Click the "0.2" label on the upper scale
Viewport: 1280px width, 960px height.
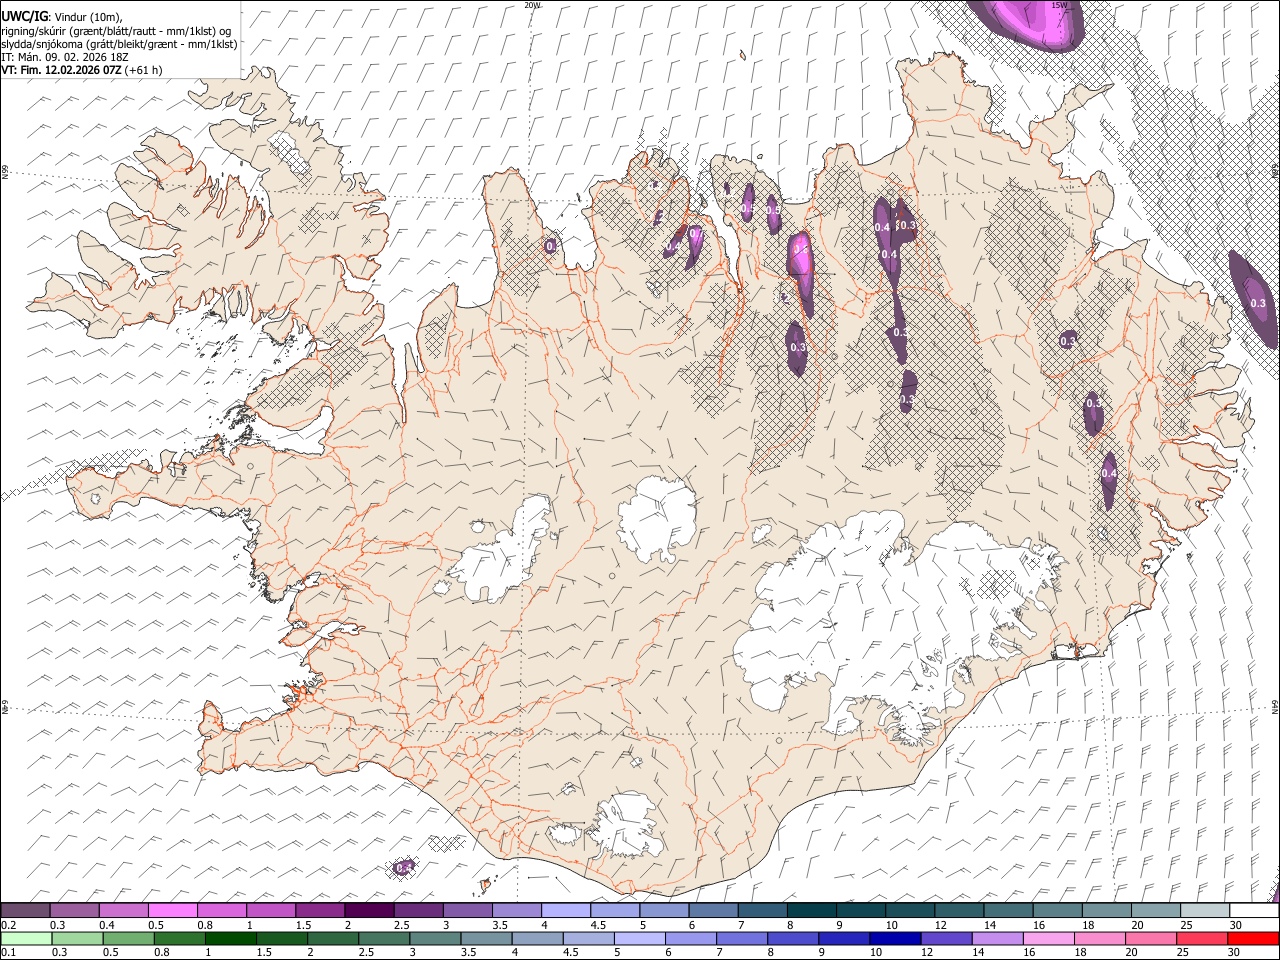[x=8, y=925]
